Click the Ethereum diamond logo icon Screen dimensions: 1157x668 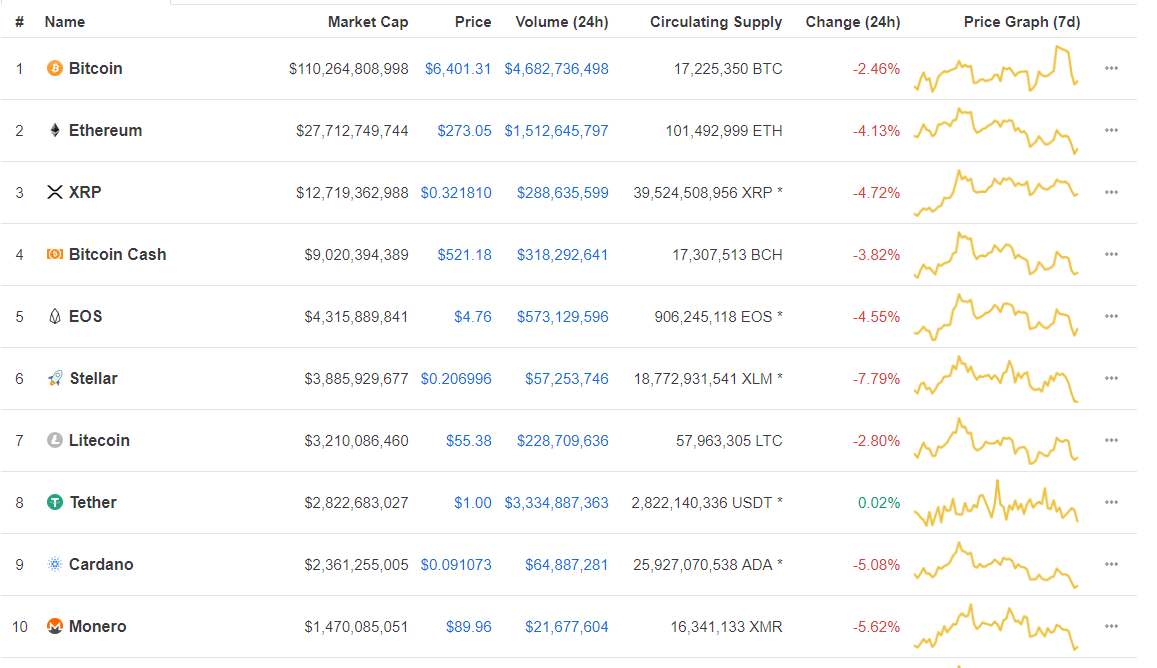[x=55, y=130]
